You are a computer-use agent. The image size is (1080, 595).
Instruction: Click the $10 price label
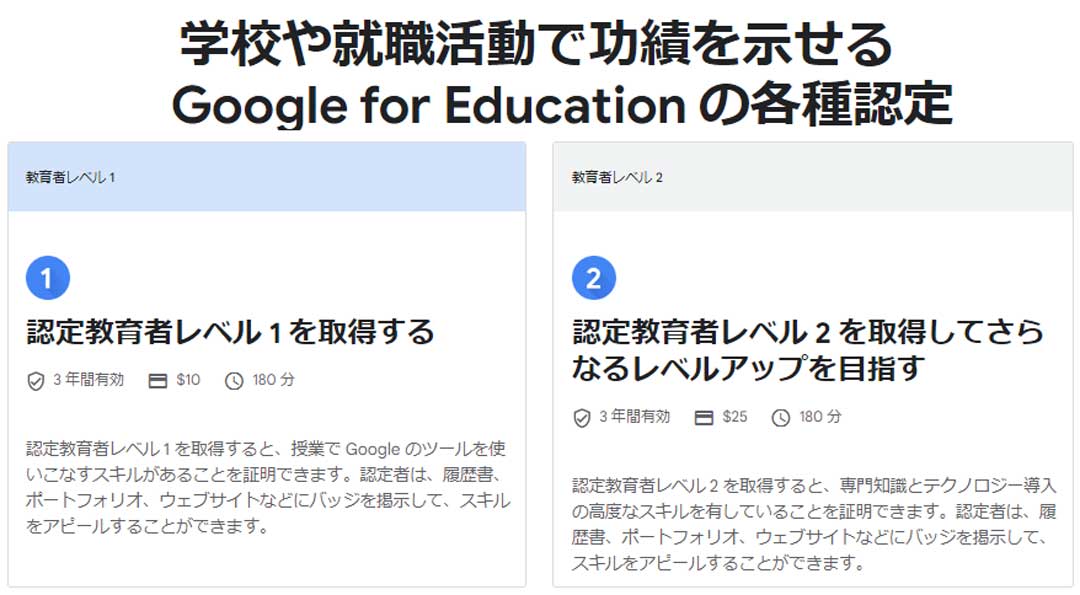pos(188,379)
